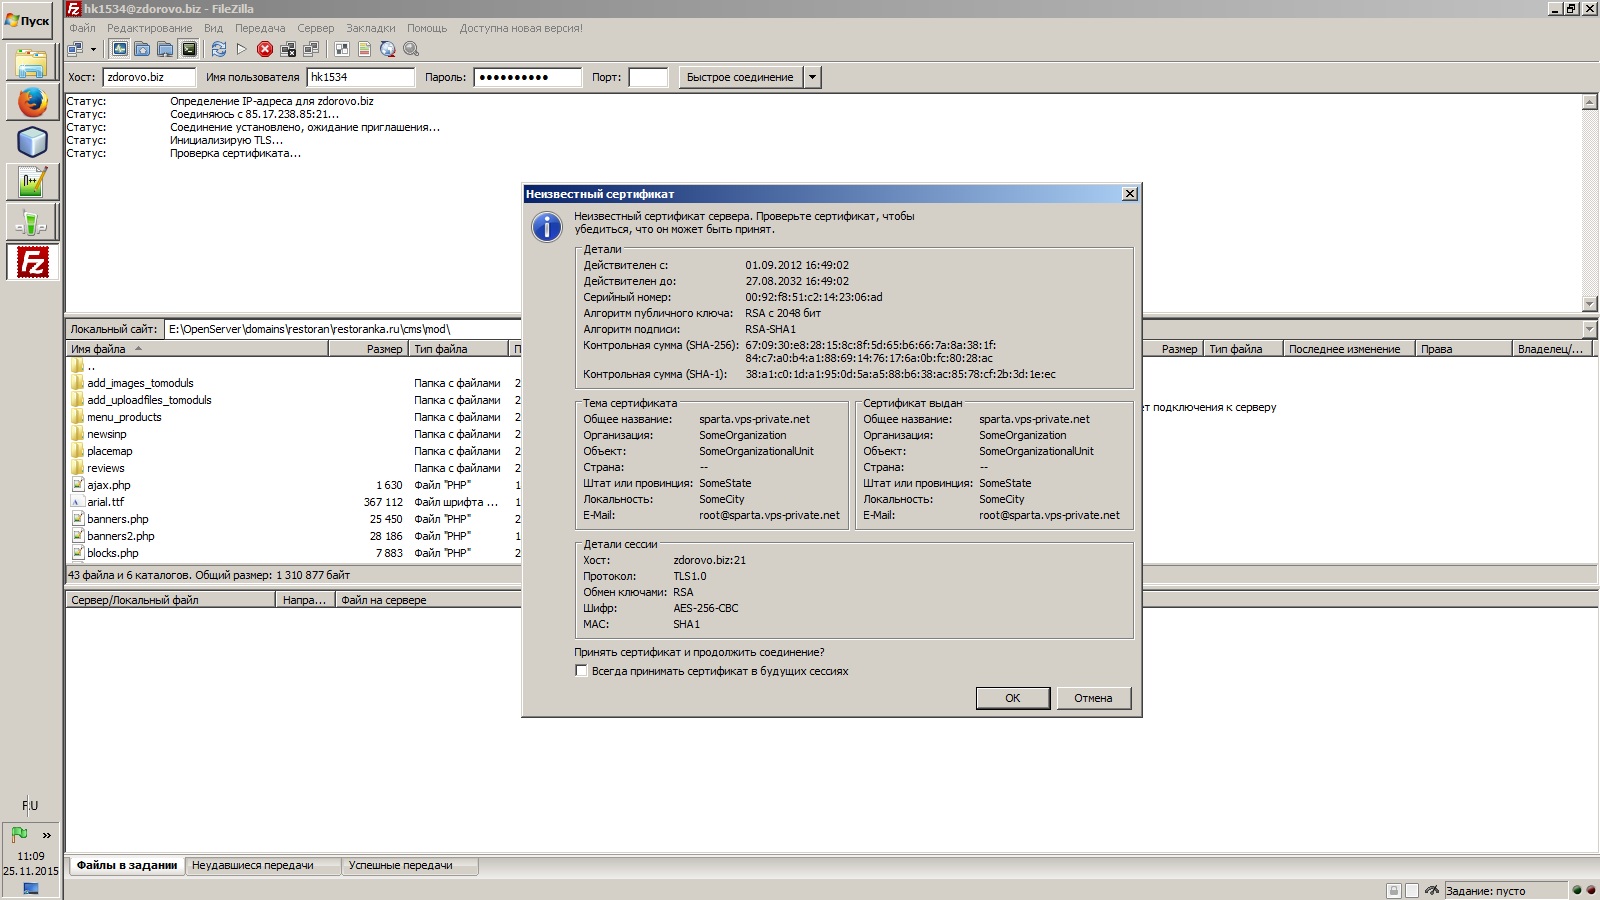Click speed limits status bar icon
The image size is (1600, 900).
point(1432,890)
